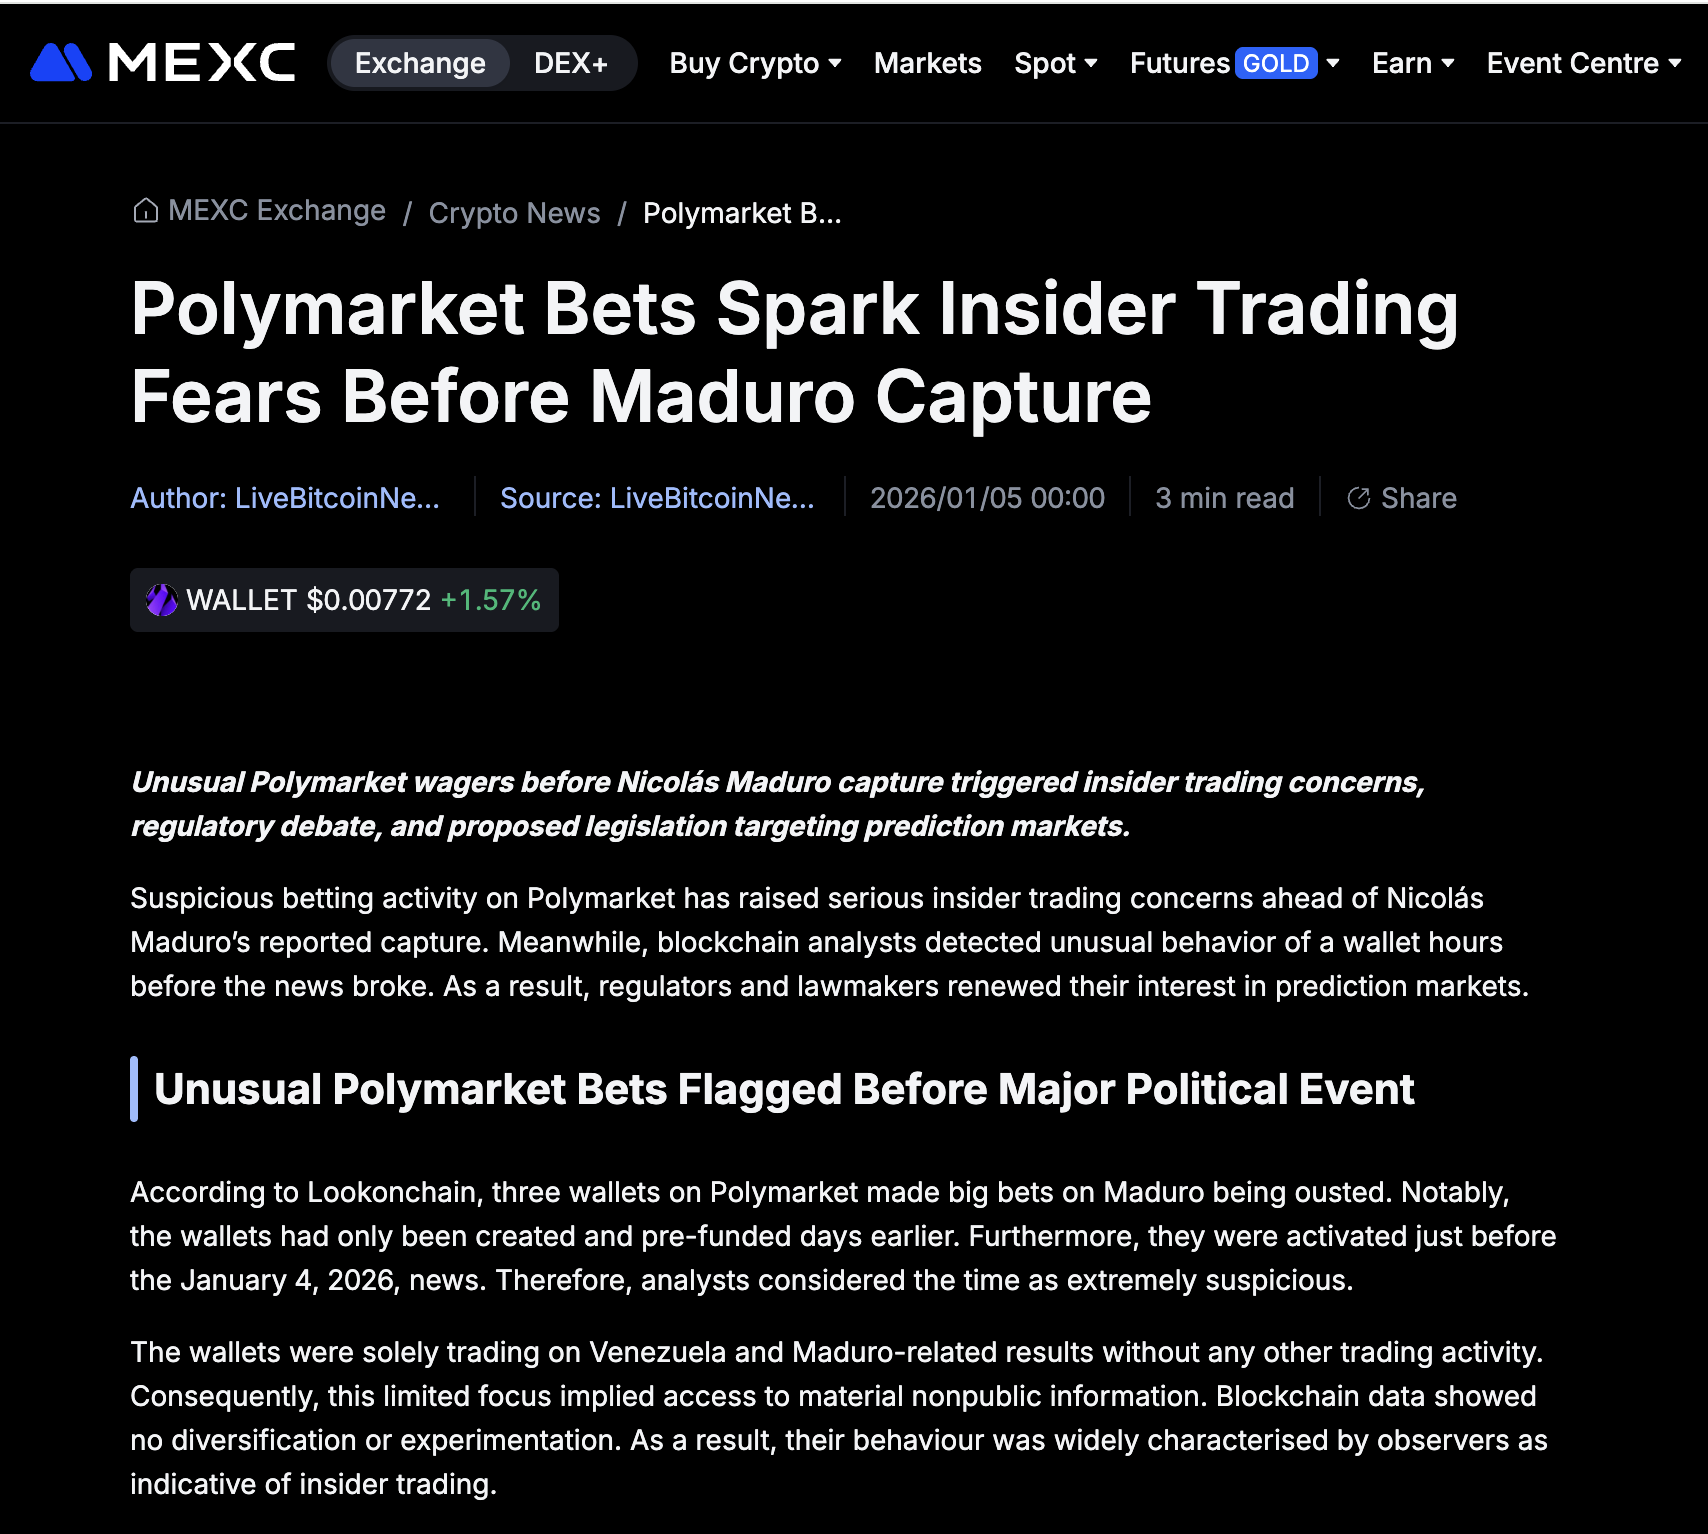This screenshot has width=1708, height=1534.
Task: Switch to DEX+ mode toggle
Action: coord(571,63)
